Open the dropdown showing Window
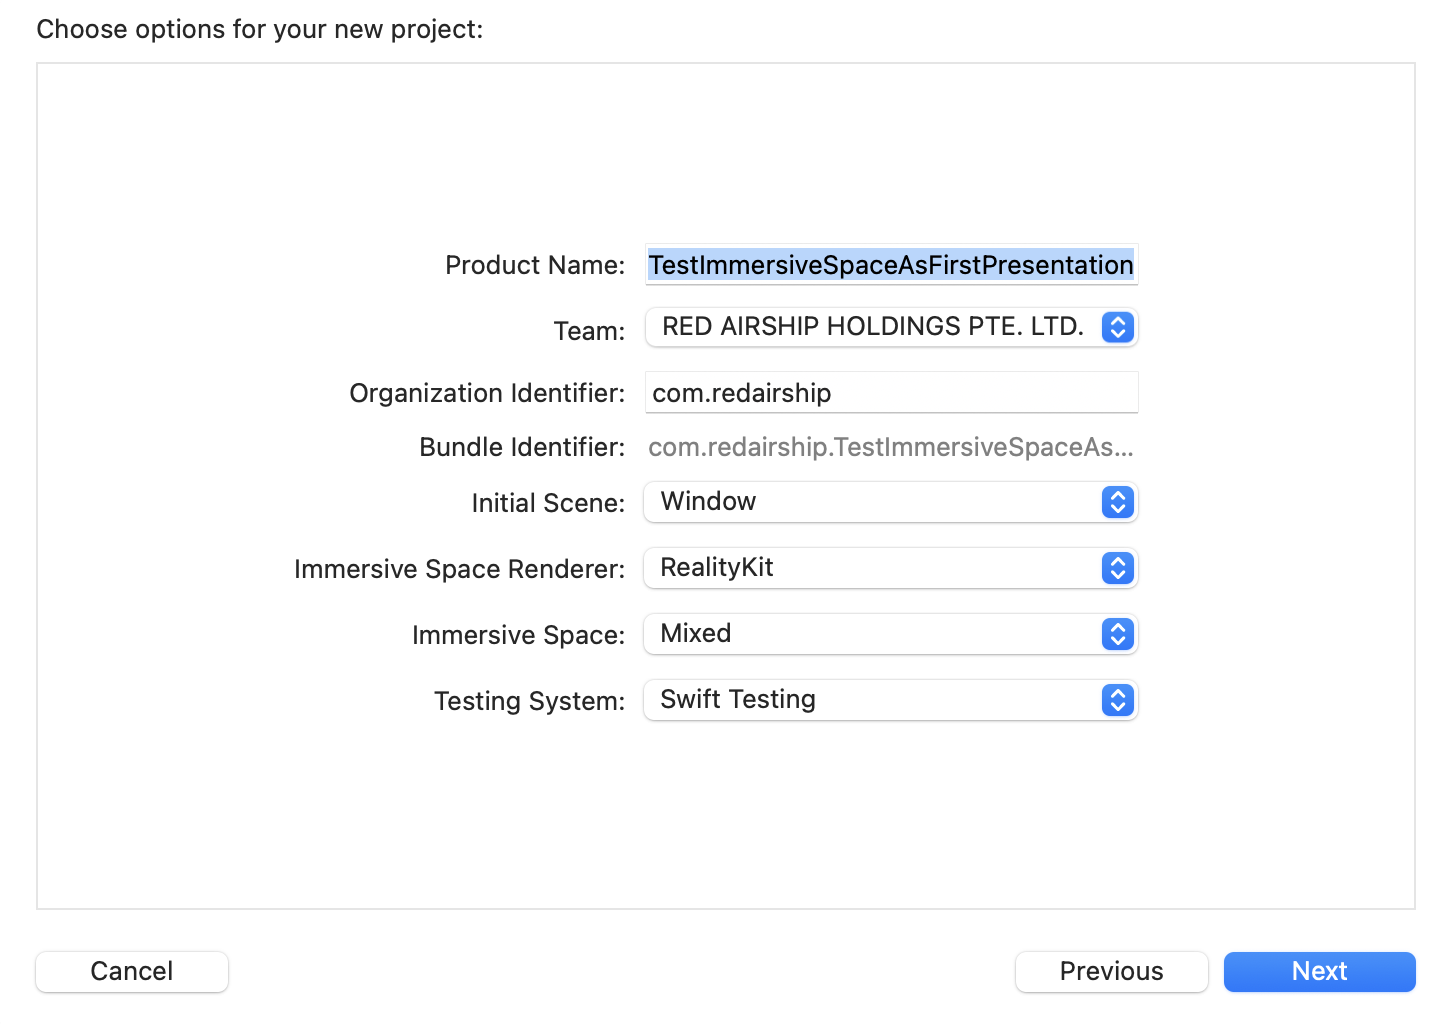 point(873,502)
